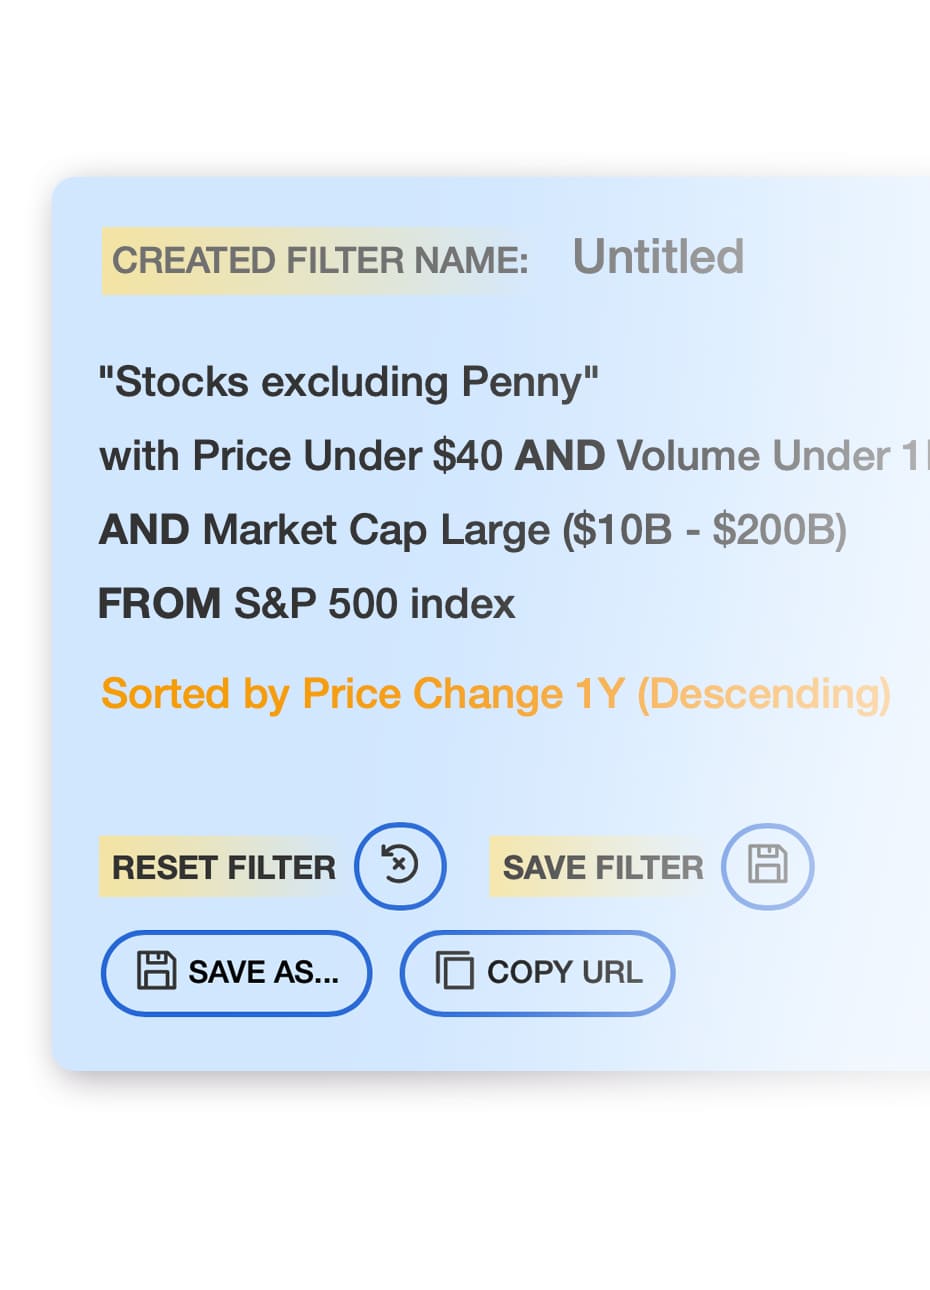Viewport: 930px width, 1290px height.
Task: Click the S&P 500 index source
Action: tap(374, 604)
